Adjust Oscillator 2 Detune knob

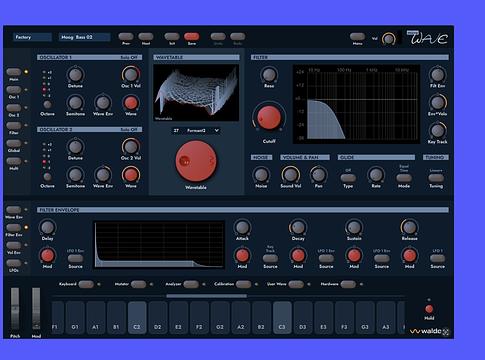tap(75, 147)
